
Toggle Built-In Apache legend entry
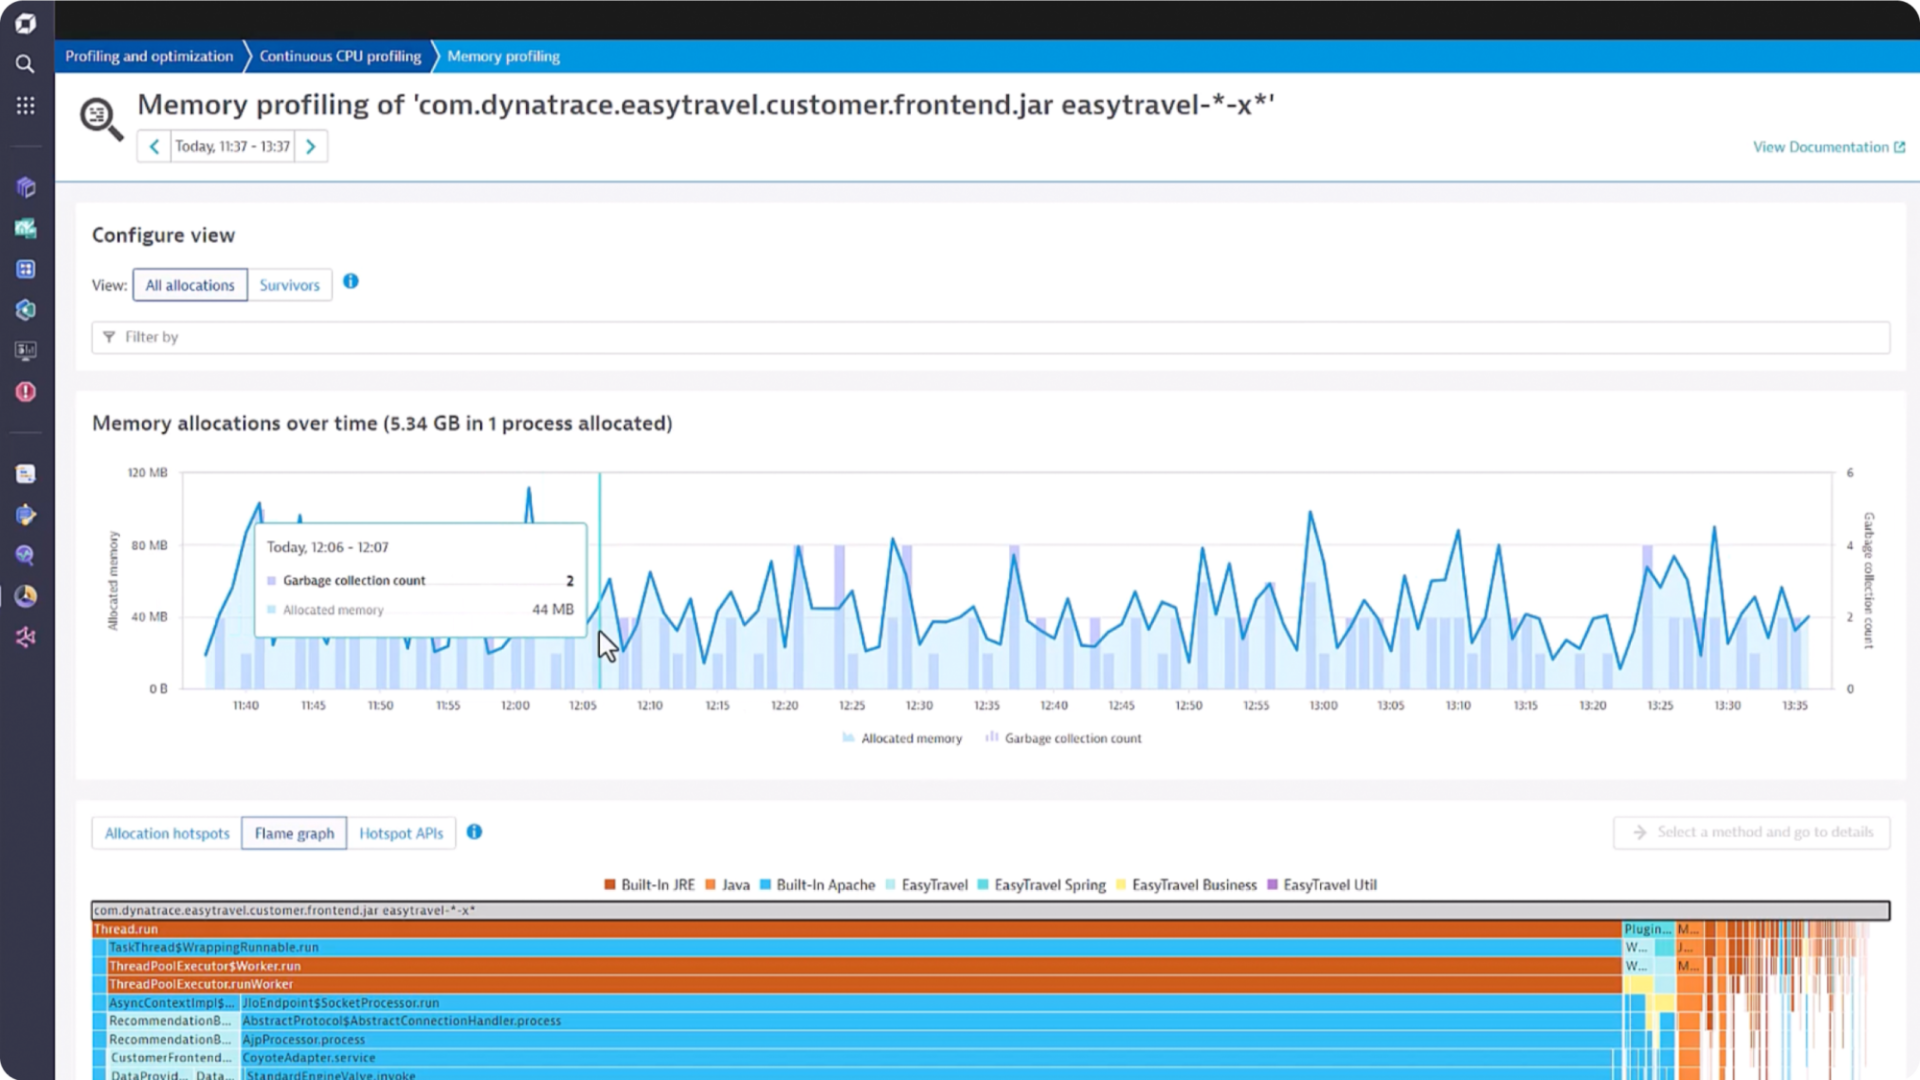tap(817, 885)
